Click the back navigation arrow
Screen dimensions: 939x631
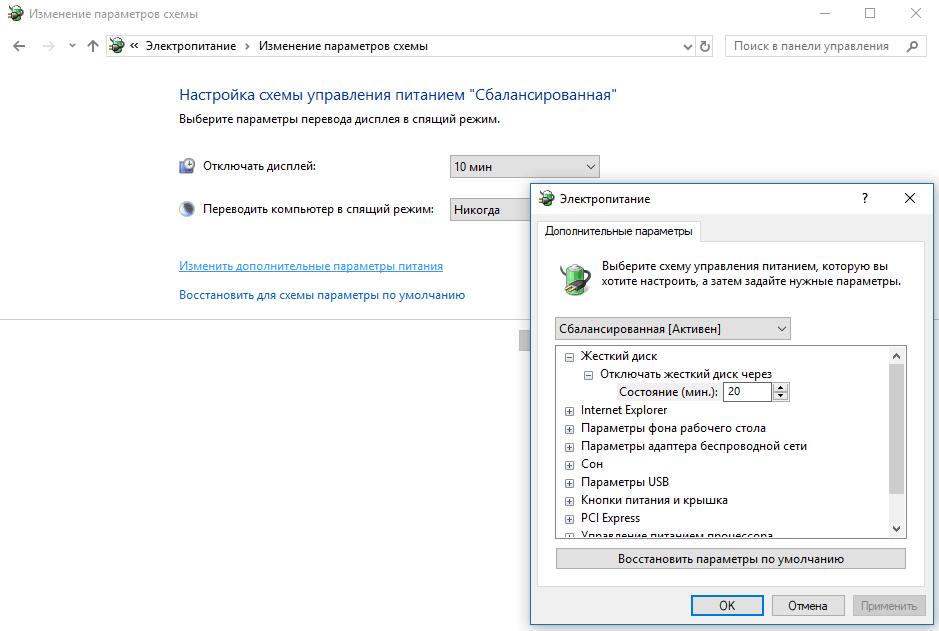click(x=19, y=46)
